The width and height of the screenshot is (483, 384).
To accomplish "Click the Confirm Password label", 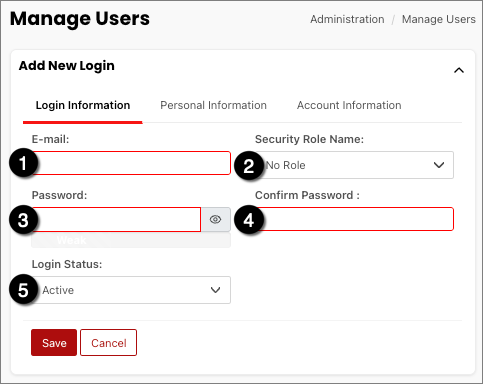I will (307, 195).
